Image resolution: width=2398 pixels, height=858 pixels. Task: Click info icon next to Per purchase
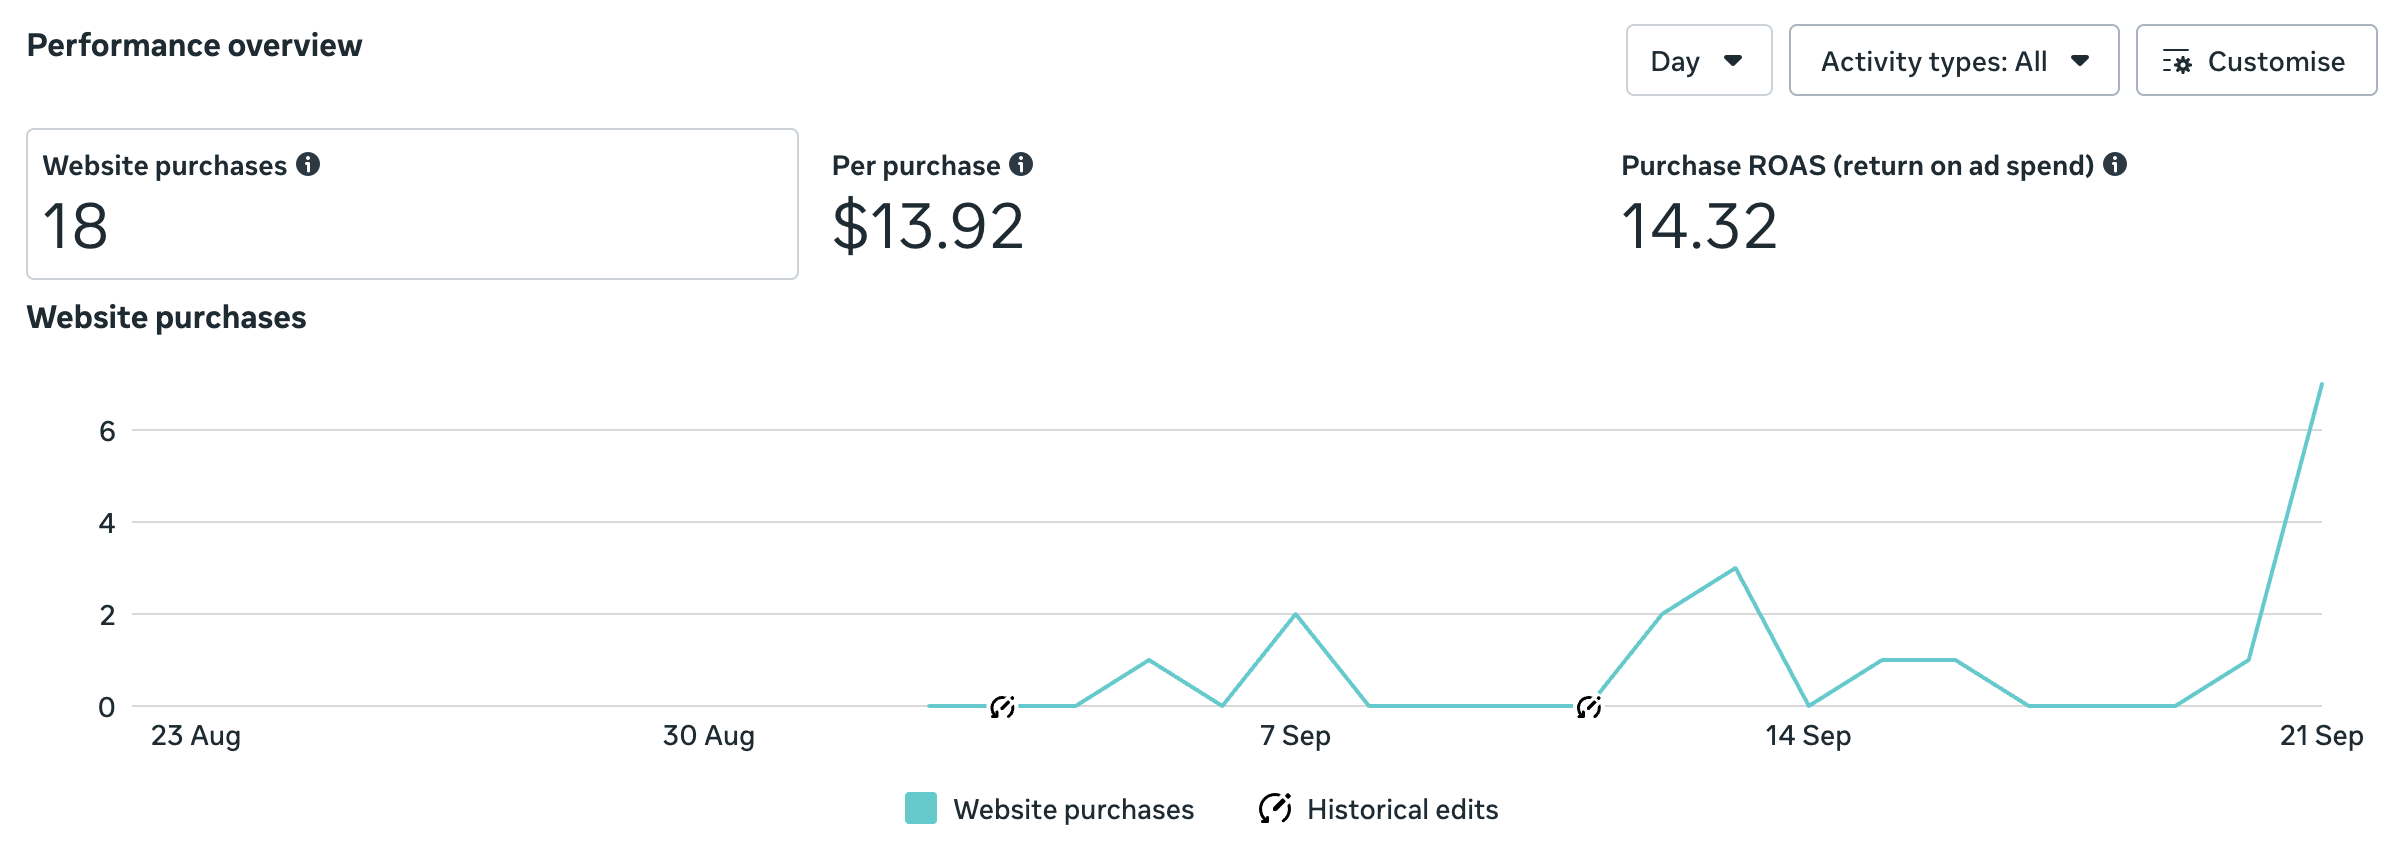[x=1020, y=164]
